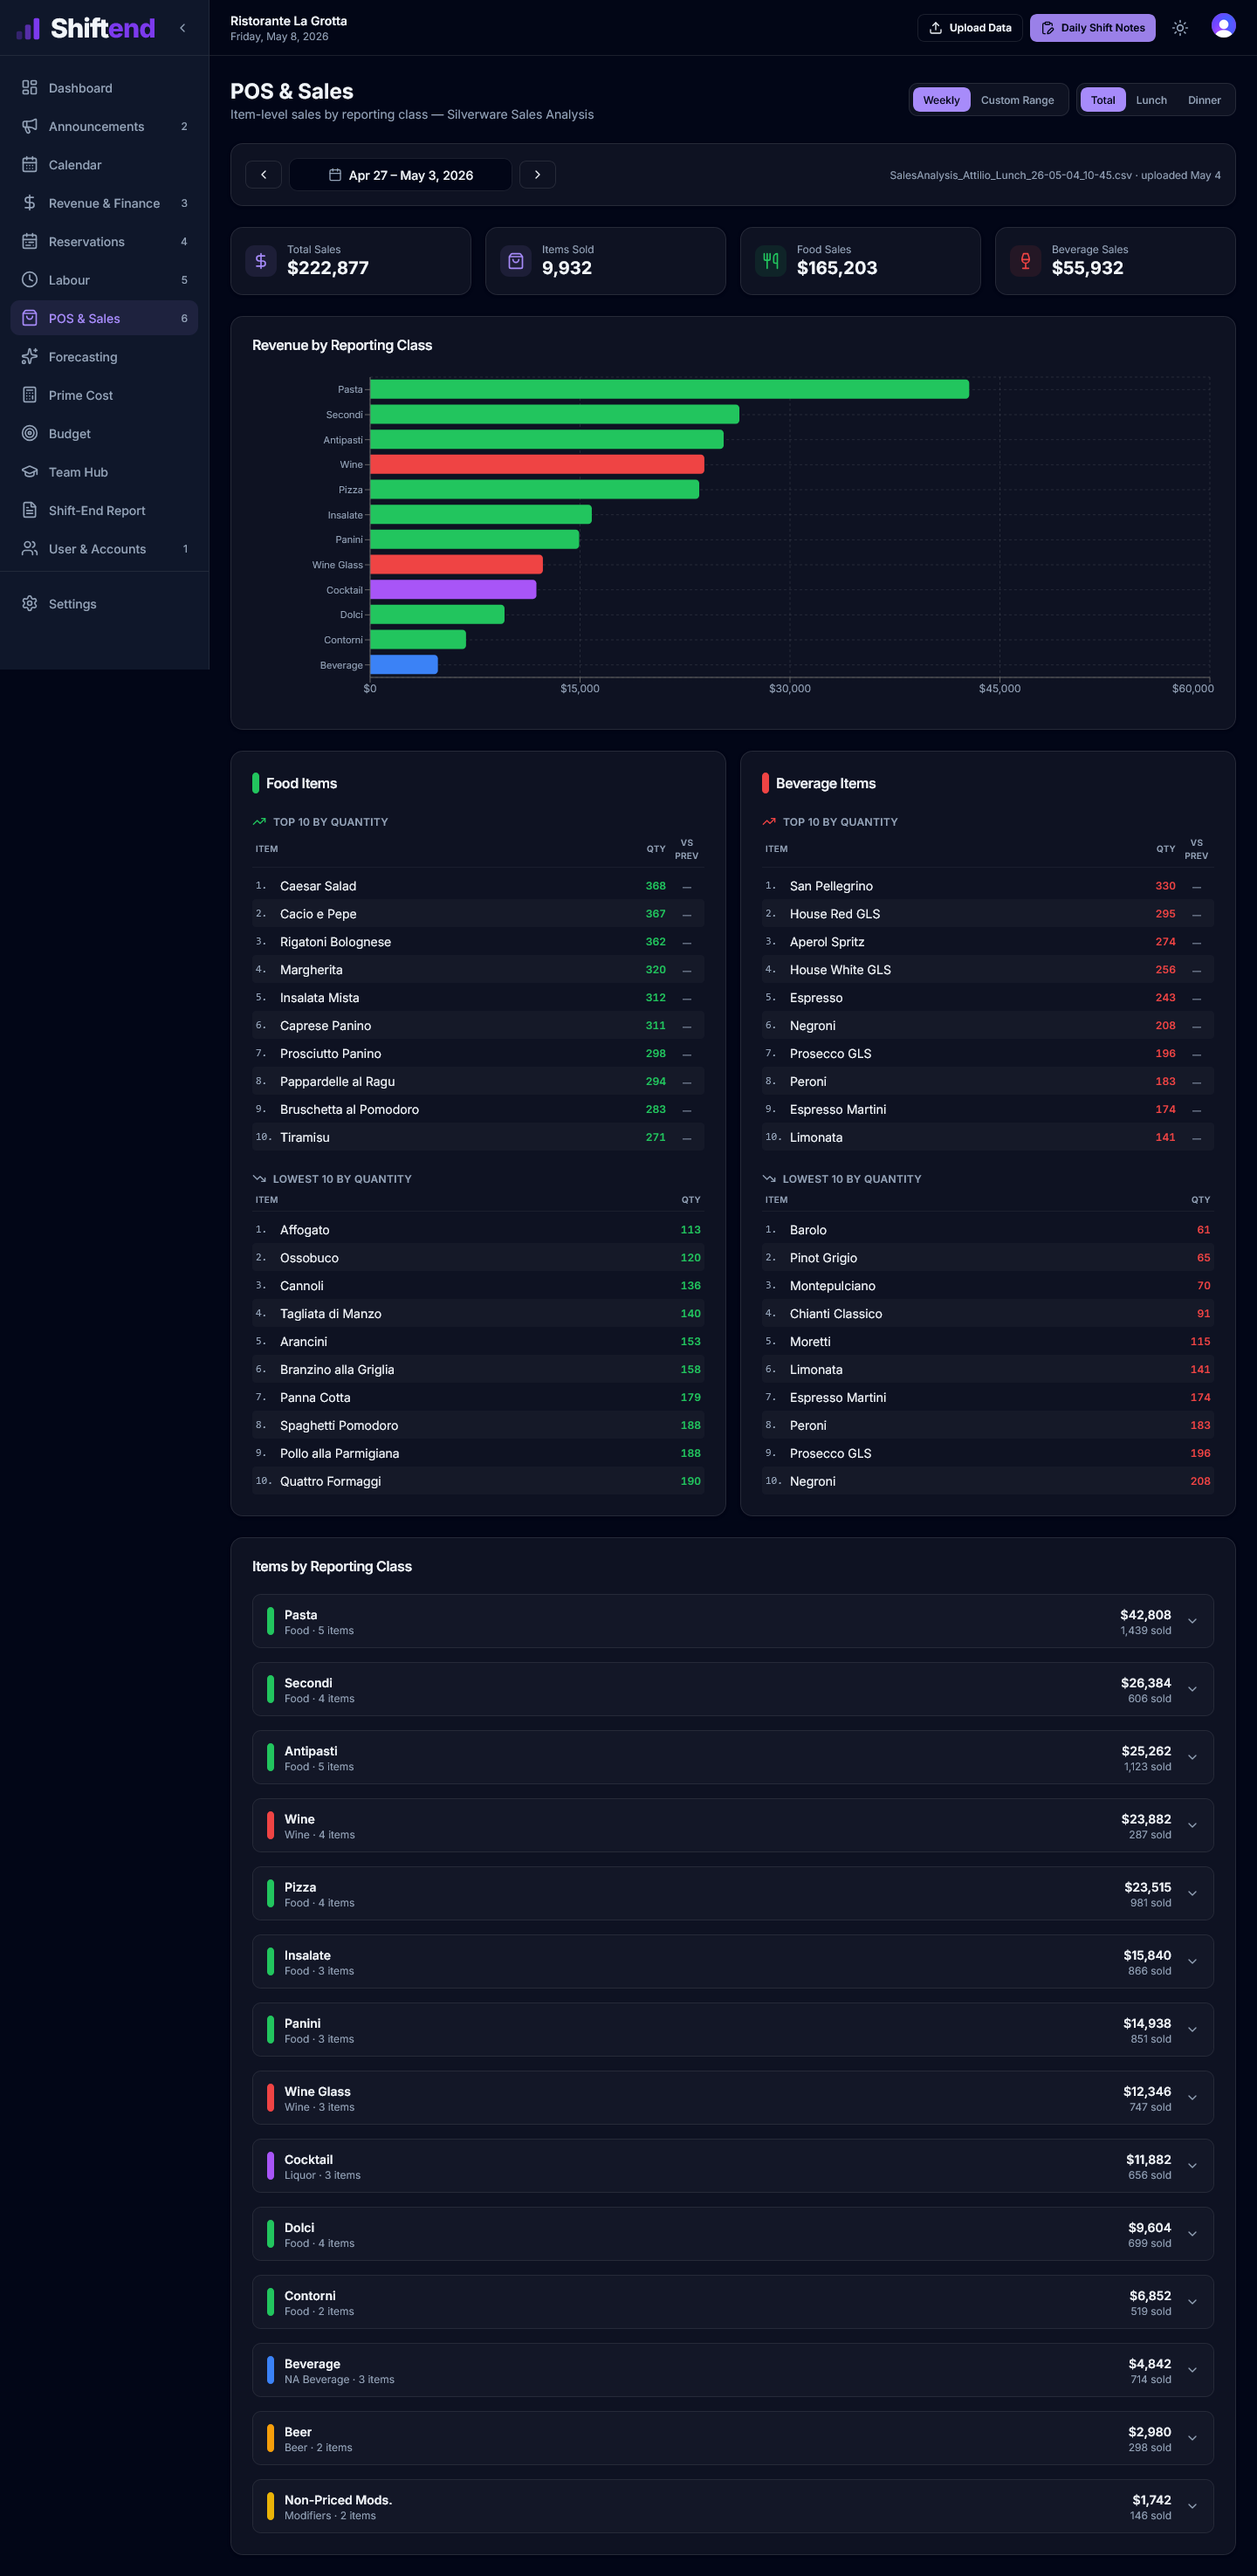Click the Prime Cost calculator icon
The width and height of the screenshot is (1257, 2576).
pos(30,395)
